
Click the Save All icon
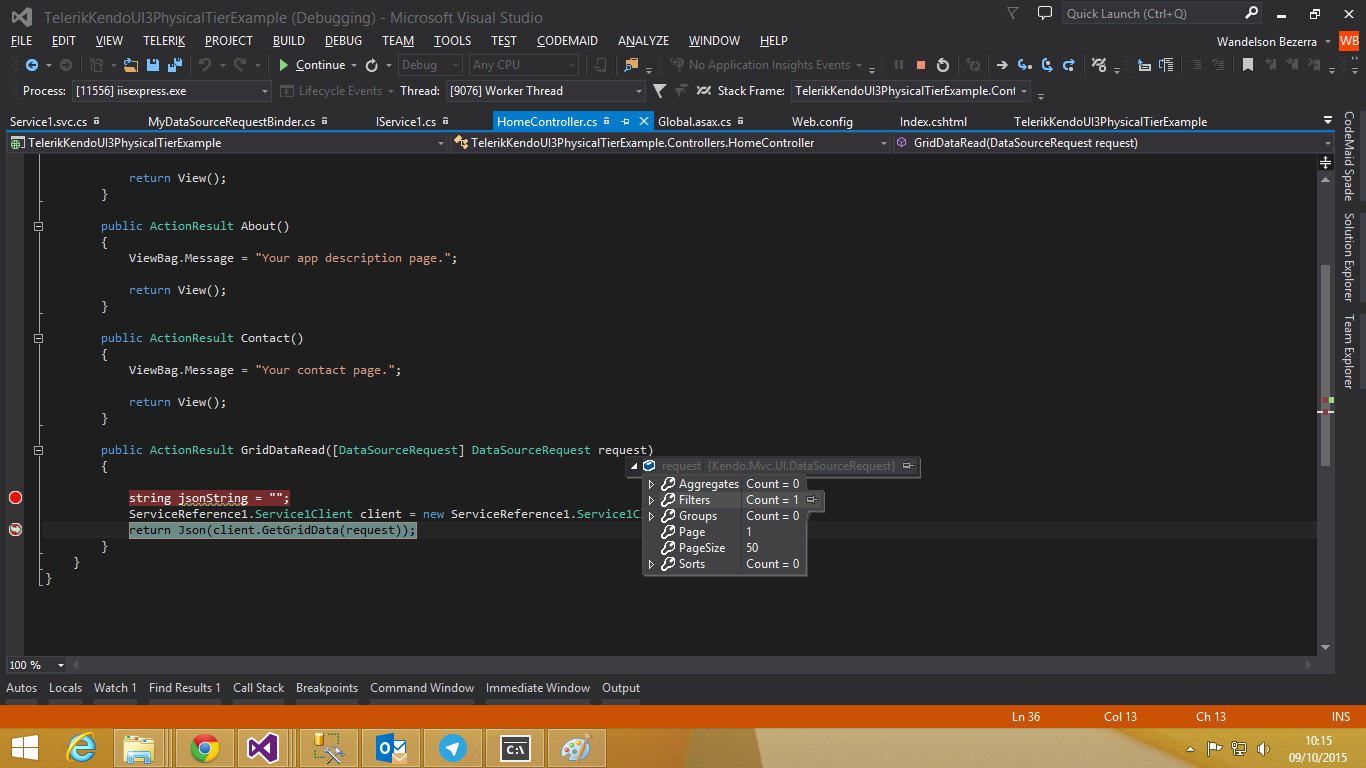(x=174, y=65)
